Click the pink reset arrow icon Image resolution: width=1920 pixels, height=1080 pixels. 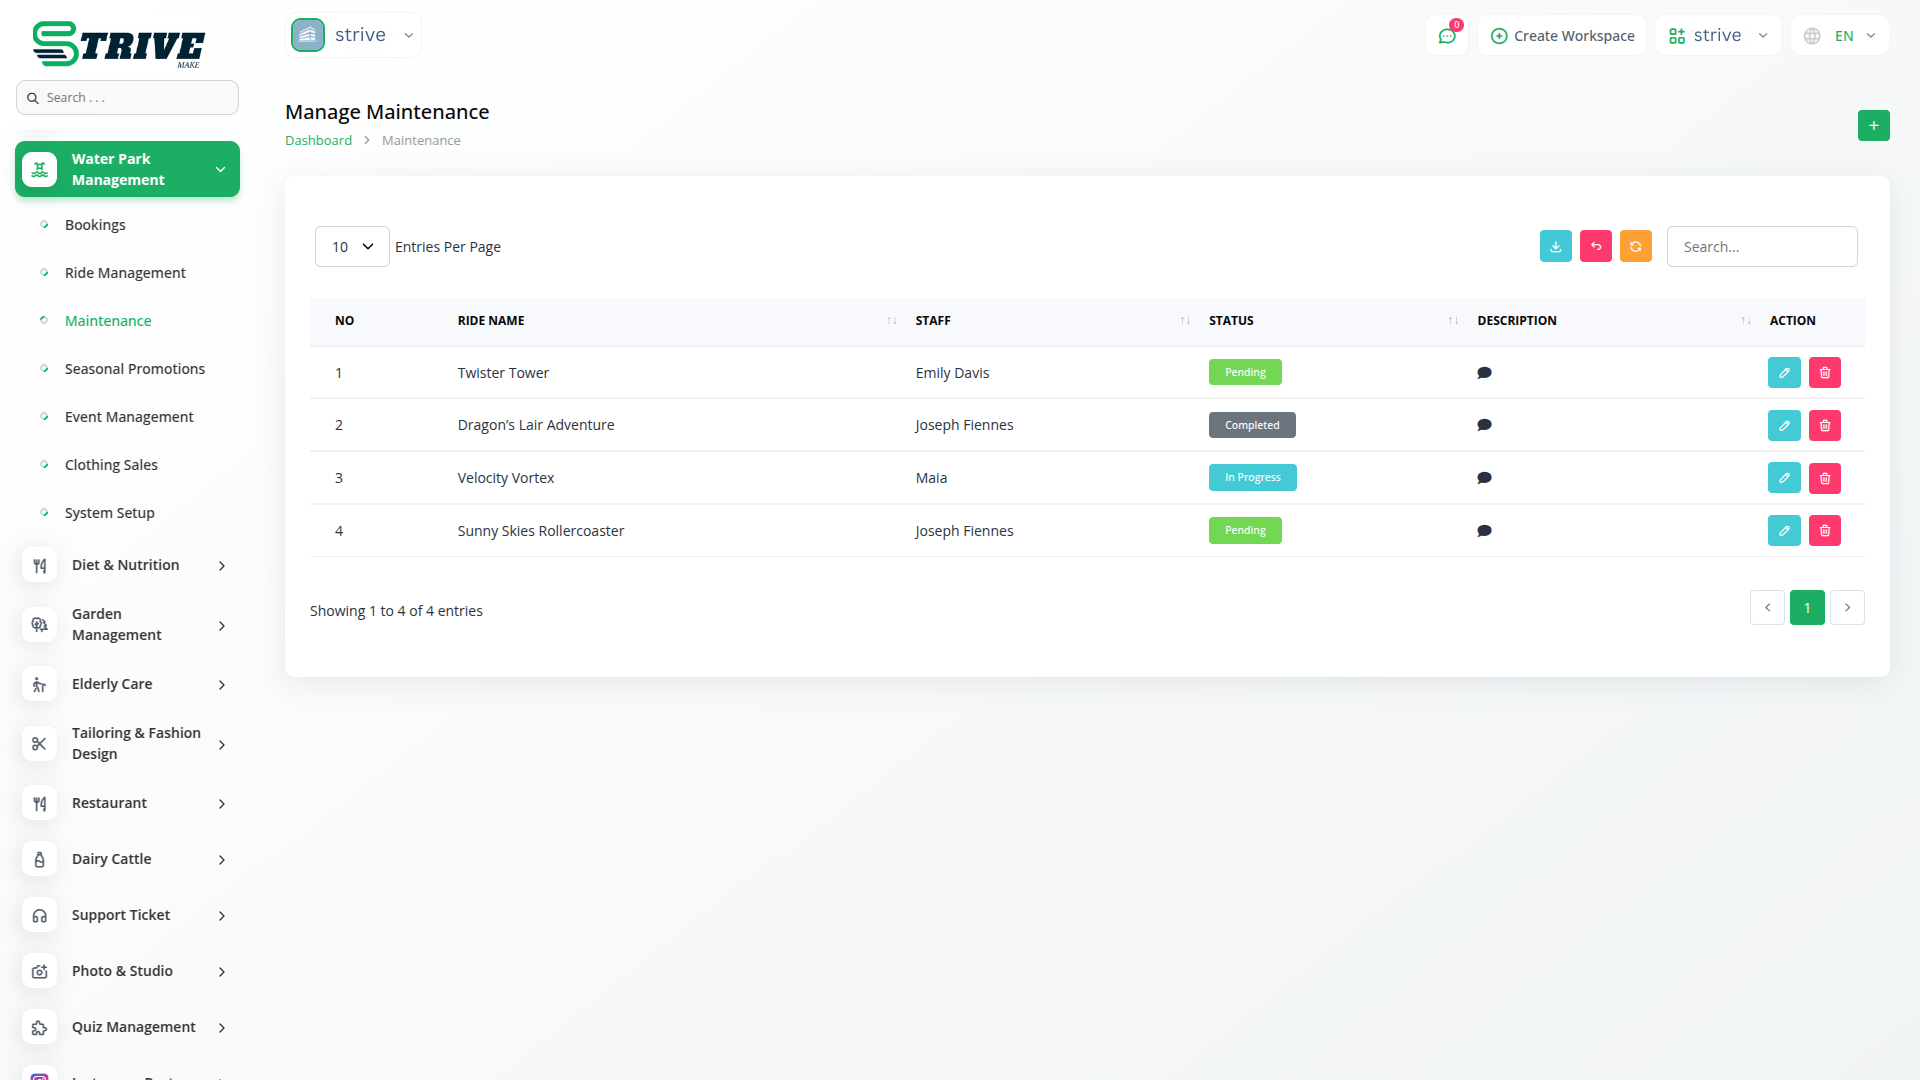point(1595,246)
